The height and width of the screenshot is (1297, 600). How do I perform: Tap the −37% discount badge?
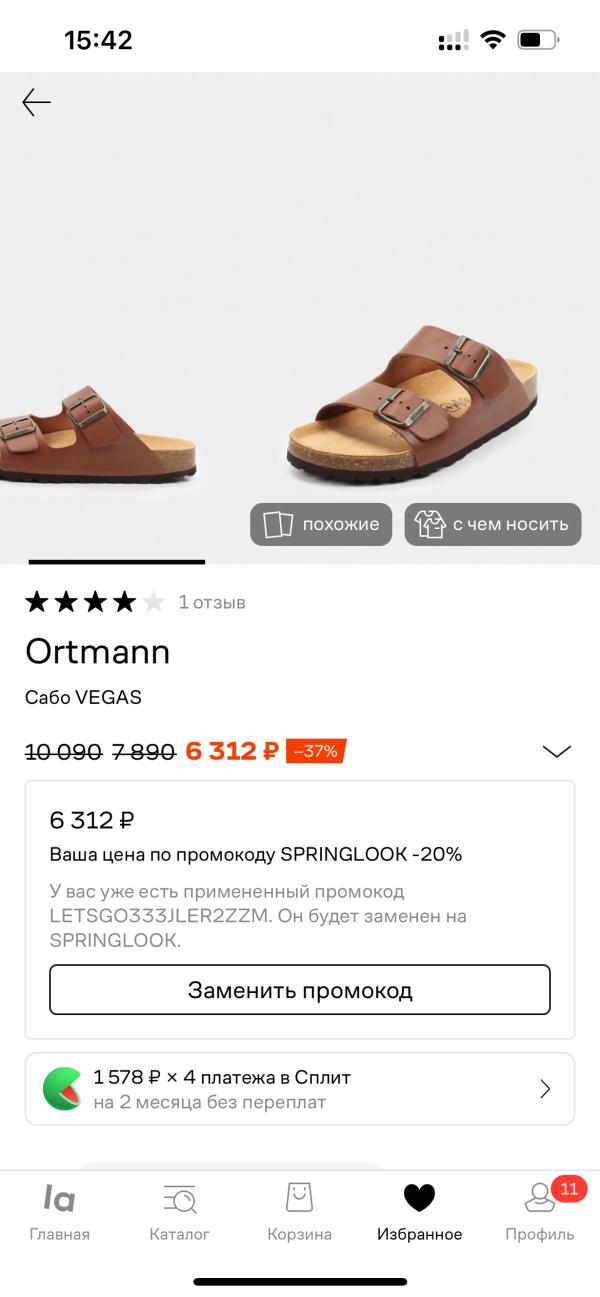(316, 751)
